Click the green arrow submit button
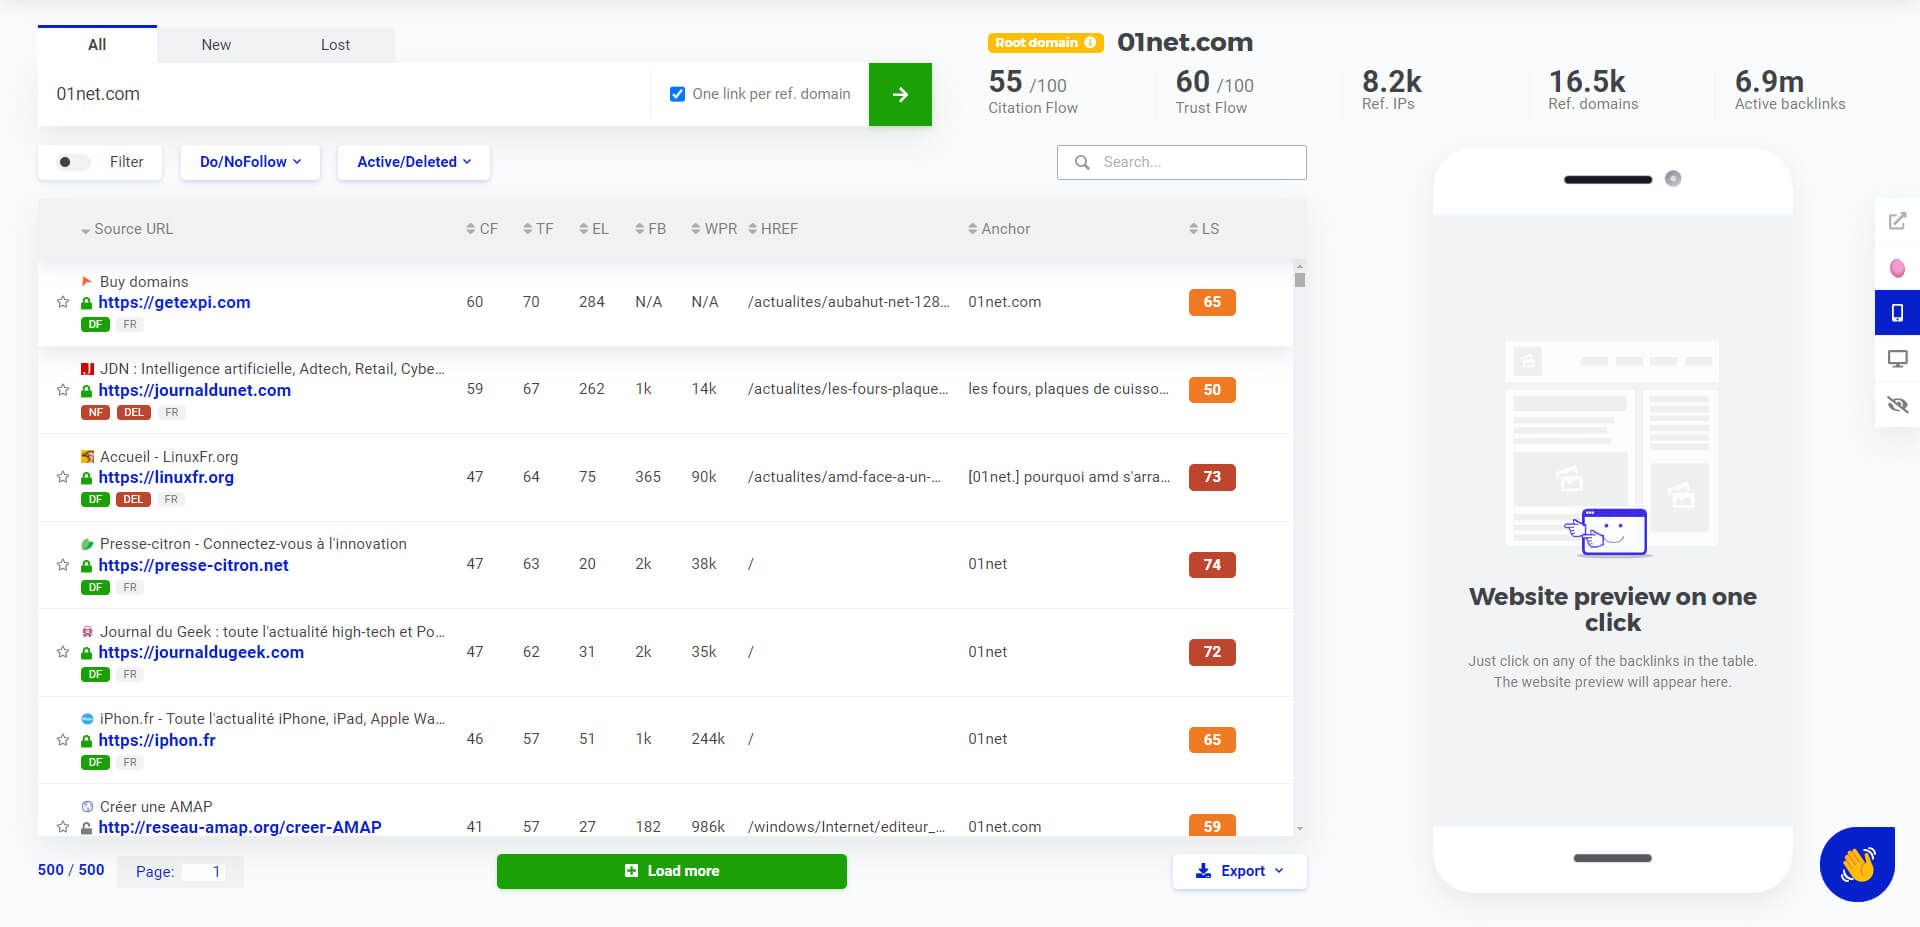The height and width of the screenshot is (927, 1920). tap(900, 94)
